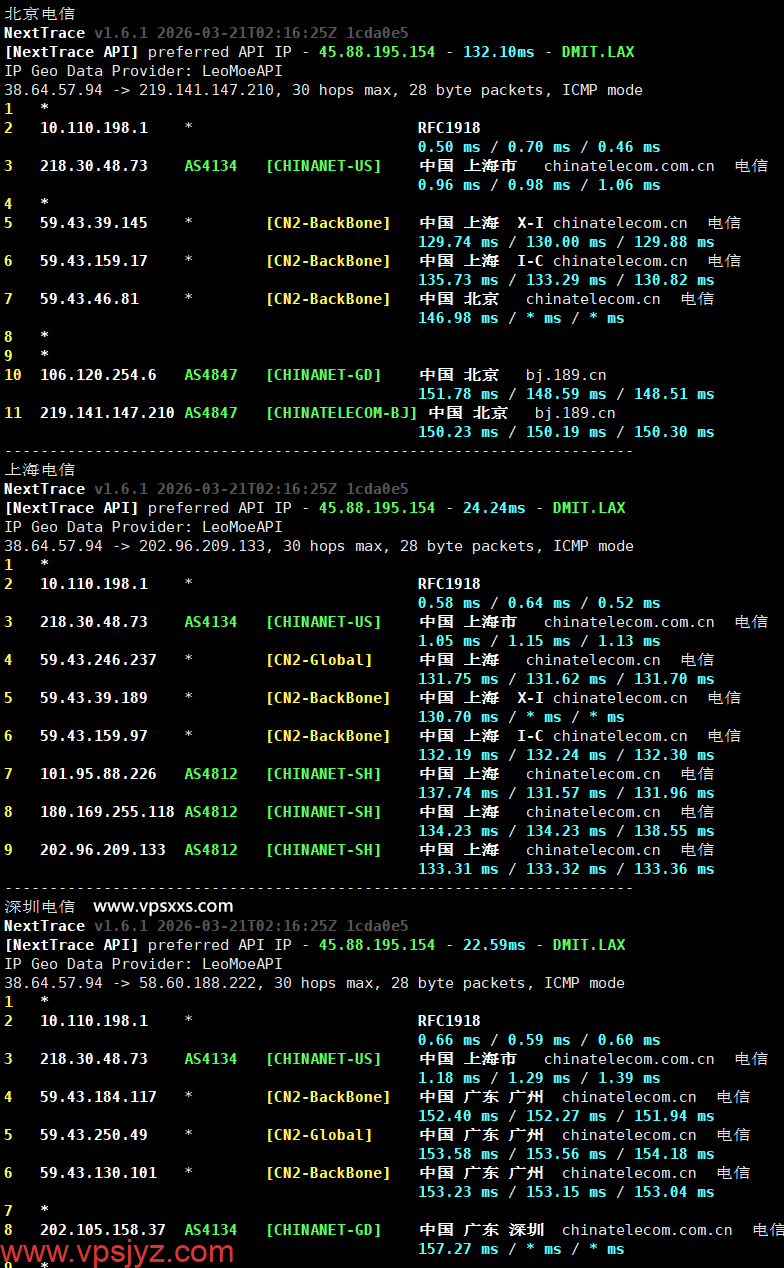784x1268 pixels.
Task: Click the 24.24ms API latency value
Action: point(494,508)
